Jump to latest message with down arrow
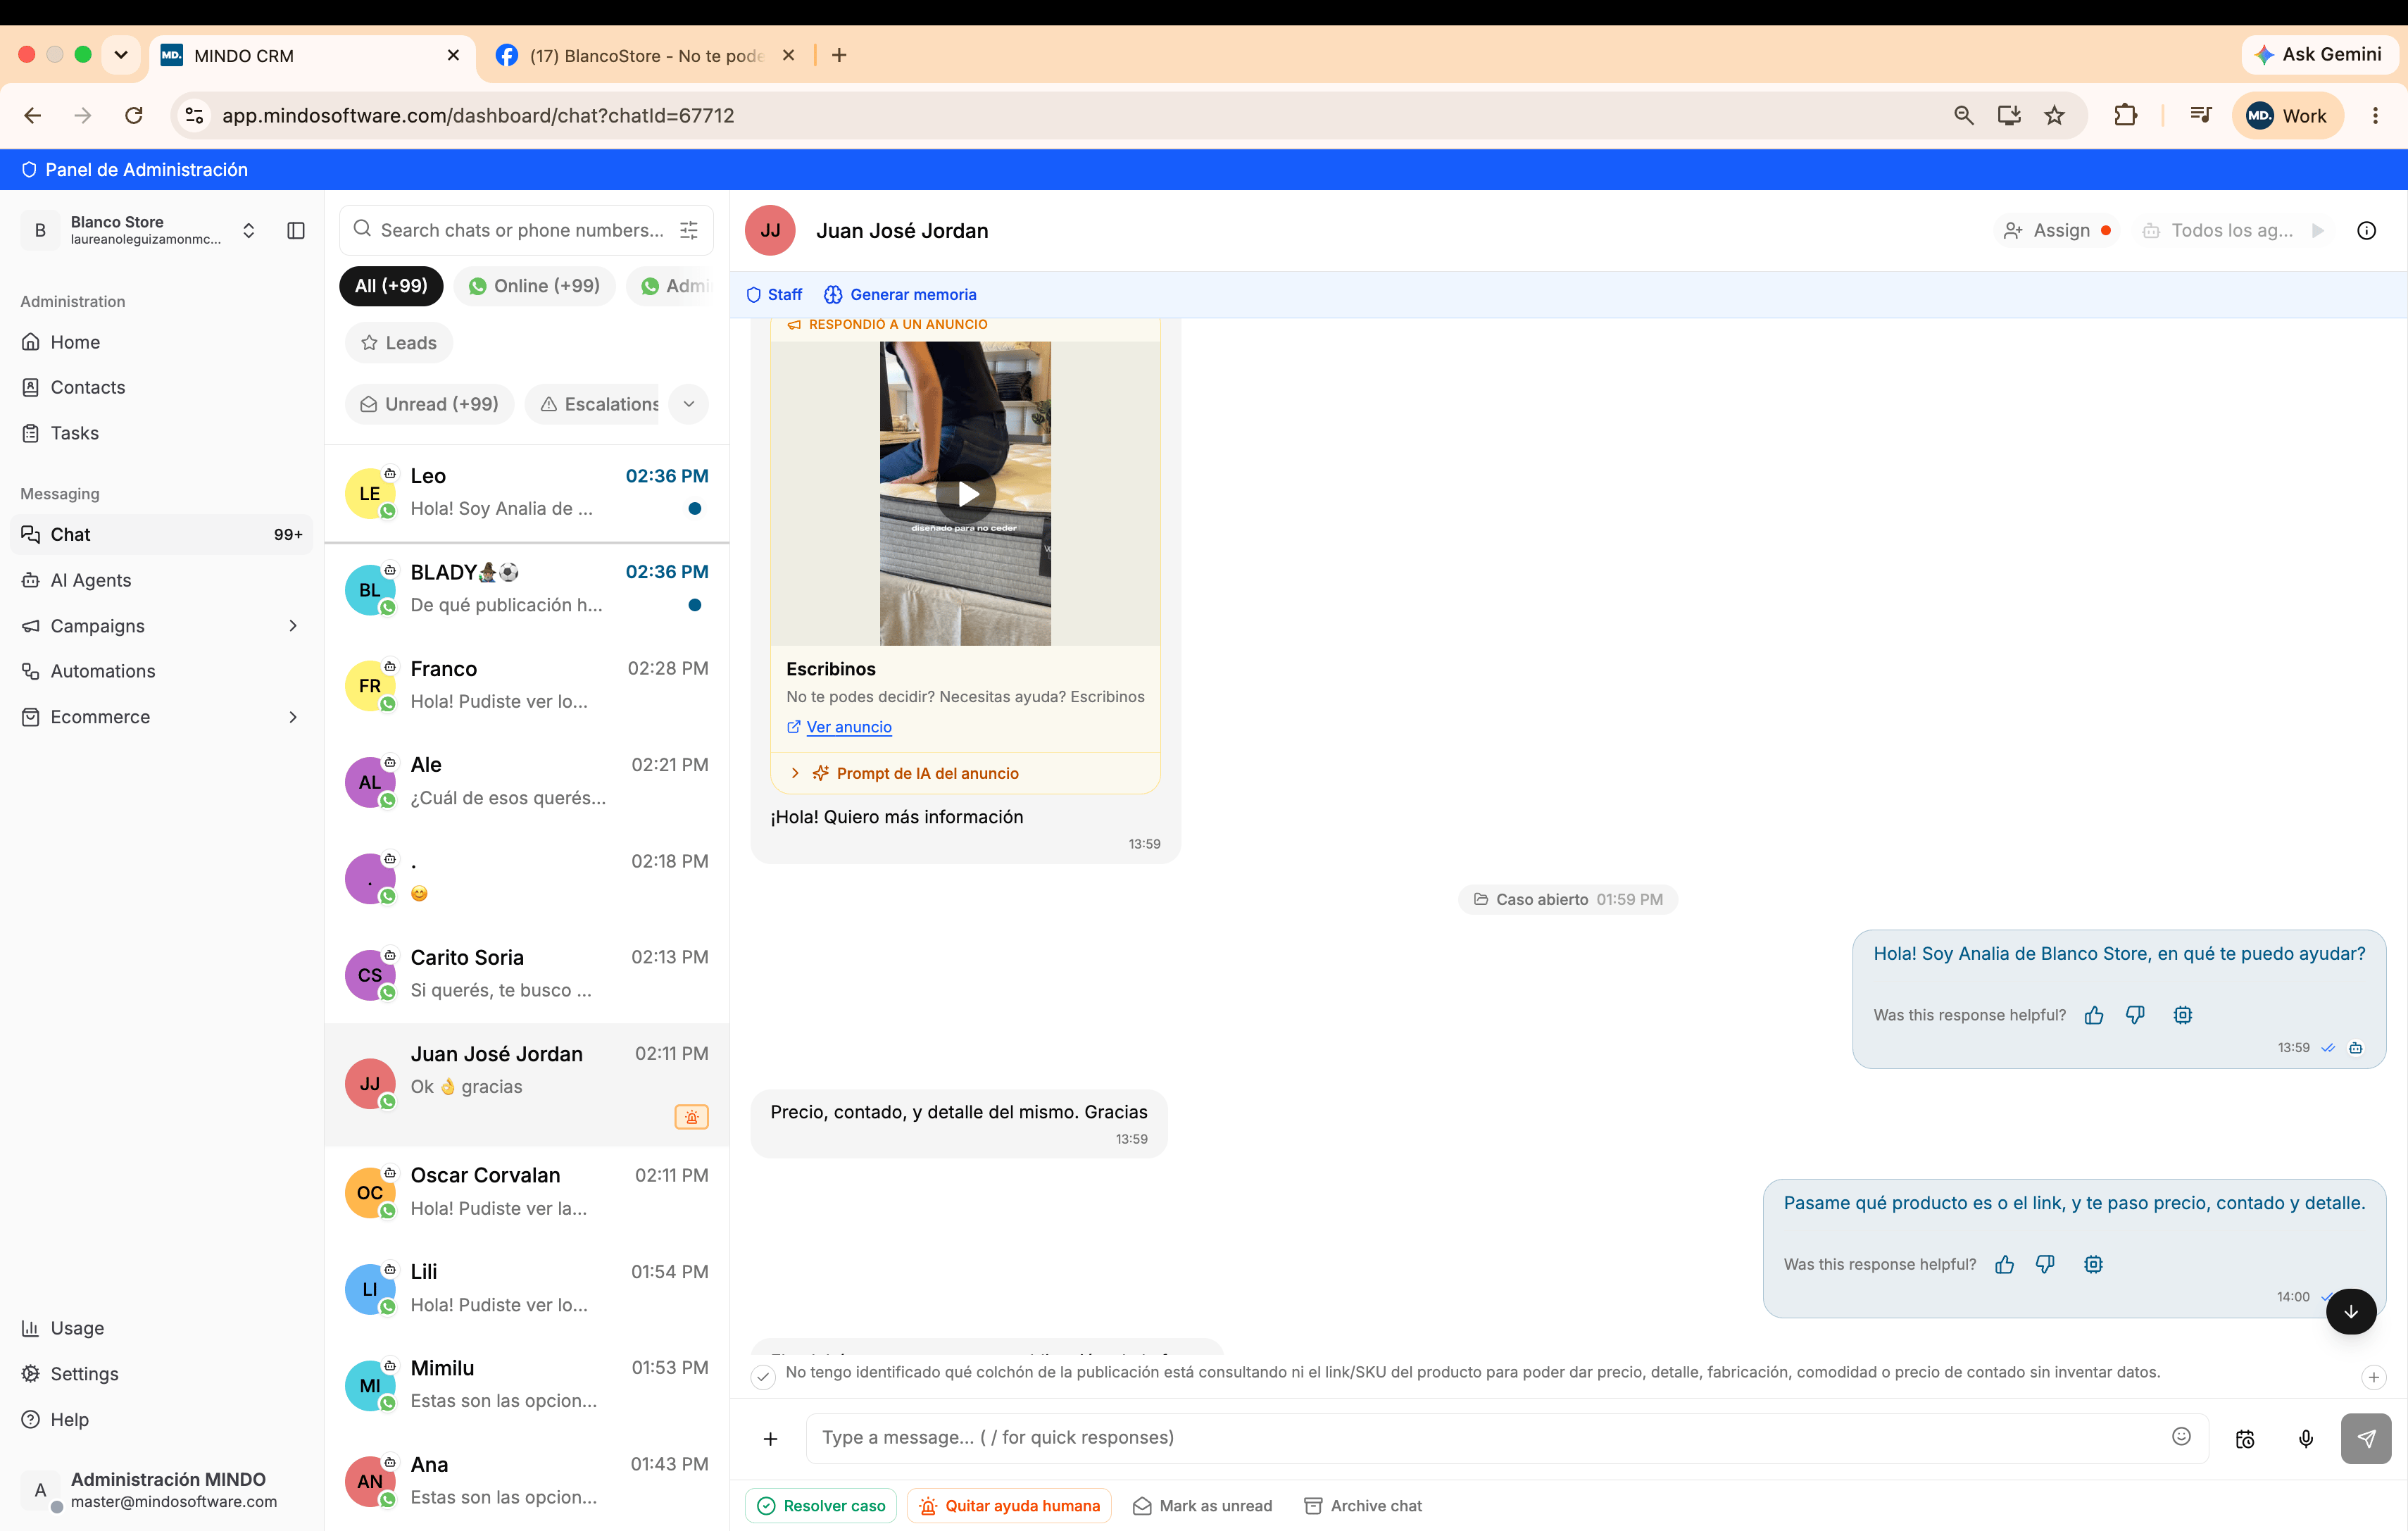 (x=2350, y=1312)
